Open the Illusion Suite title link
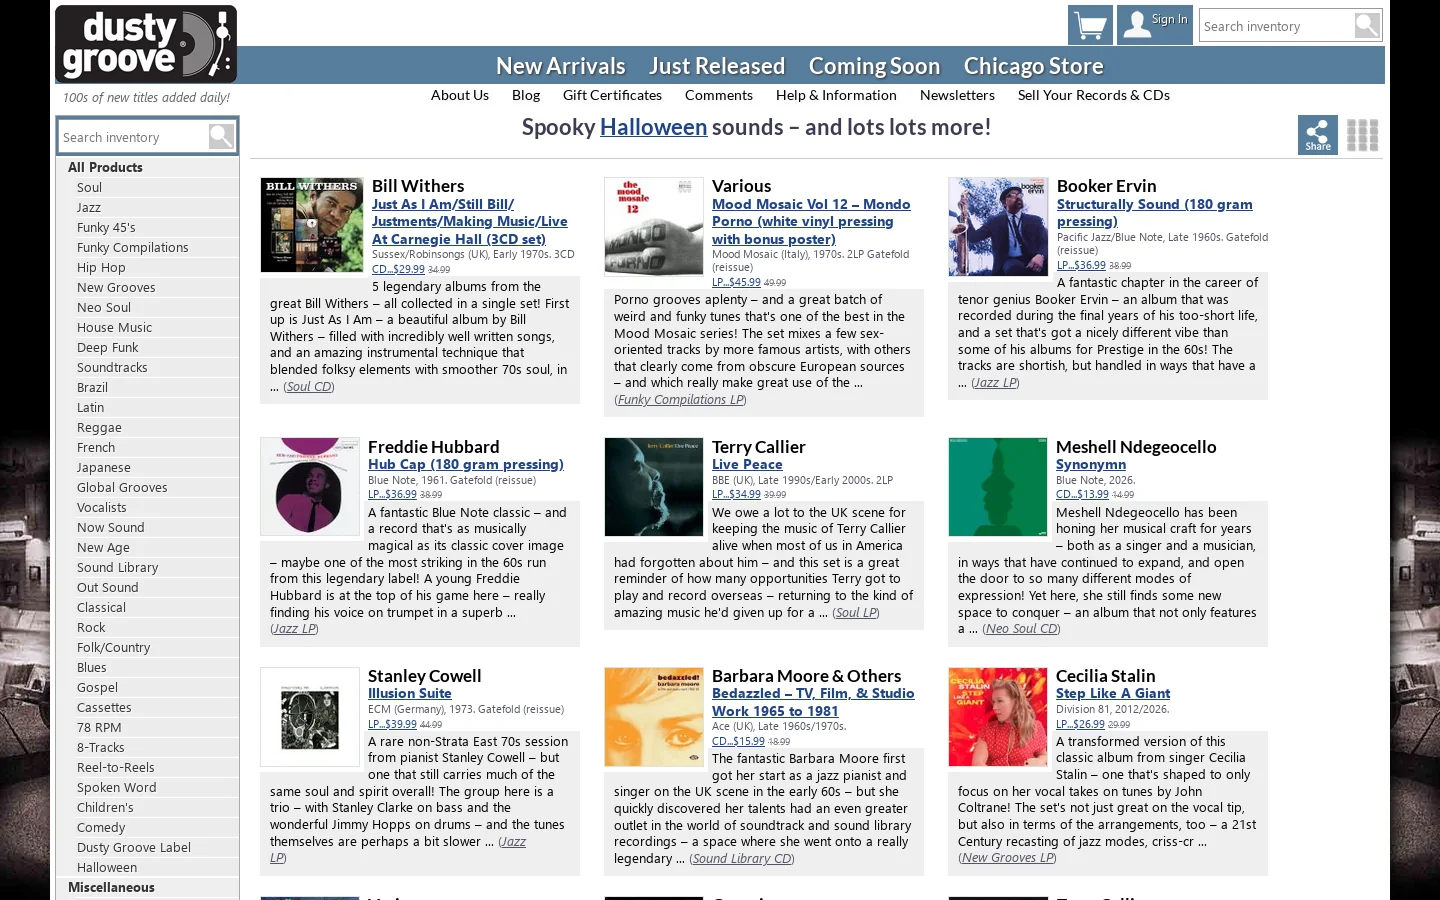The height and width of the screenshot is (900, 1440). 410,693
